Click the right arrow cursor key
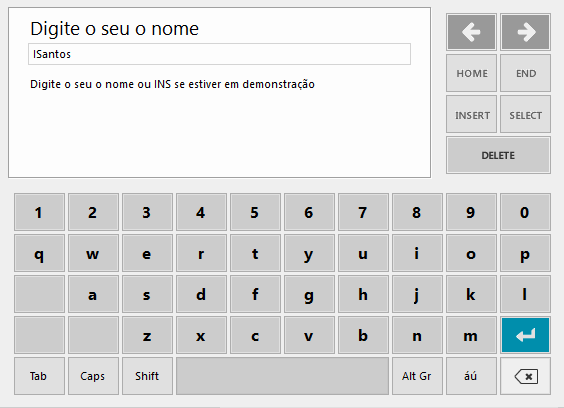This screenshot has height=408, width=564. 525,32
